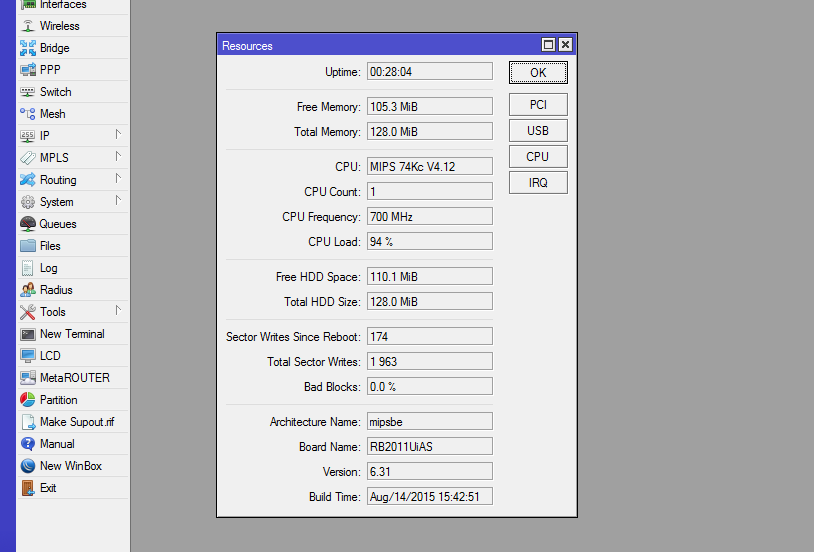Click the PCI button

(538, 105)
